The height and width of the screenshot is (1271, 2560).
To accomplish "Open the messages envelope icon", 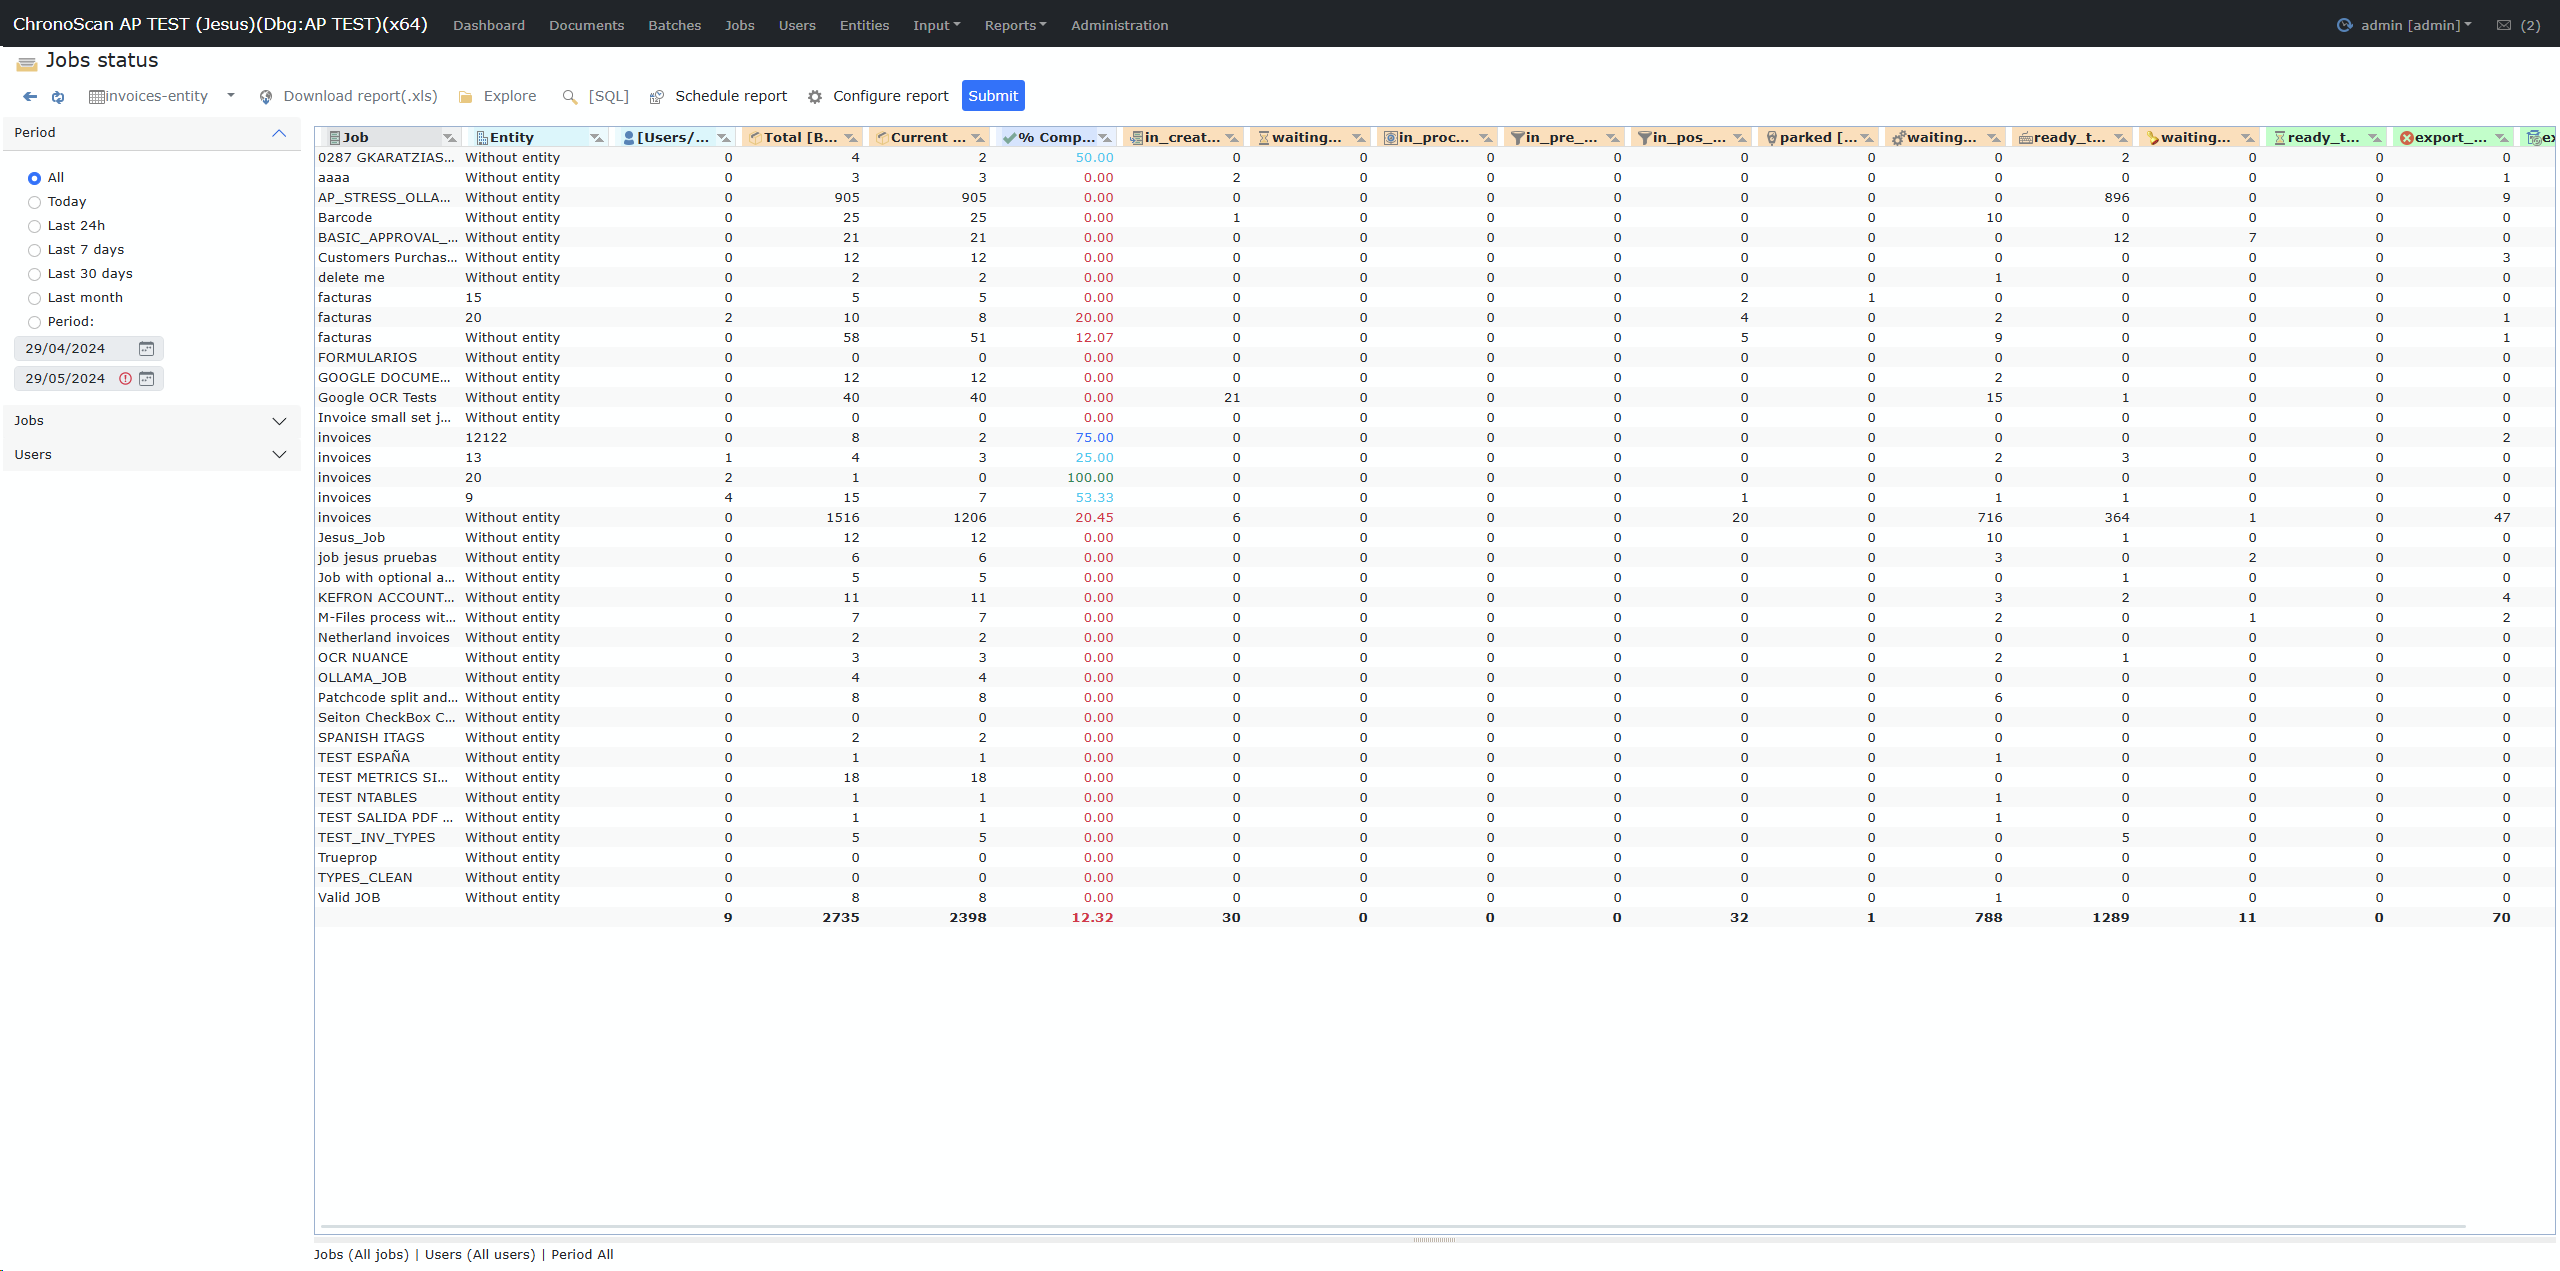I will click(x=2503, y=25).
